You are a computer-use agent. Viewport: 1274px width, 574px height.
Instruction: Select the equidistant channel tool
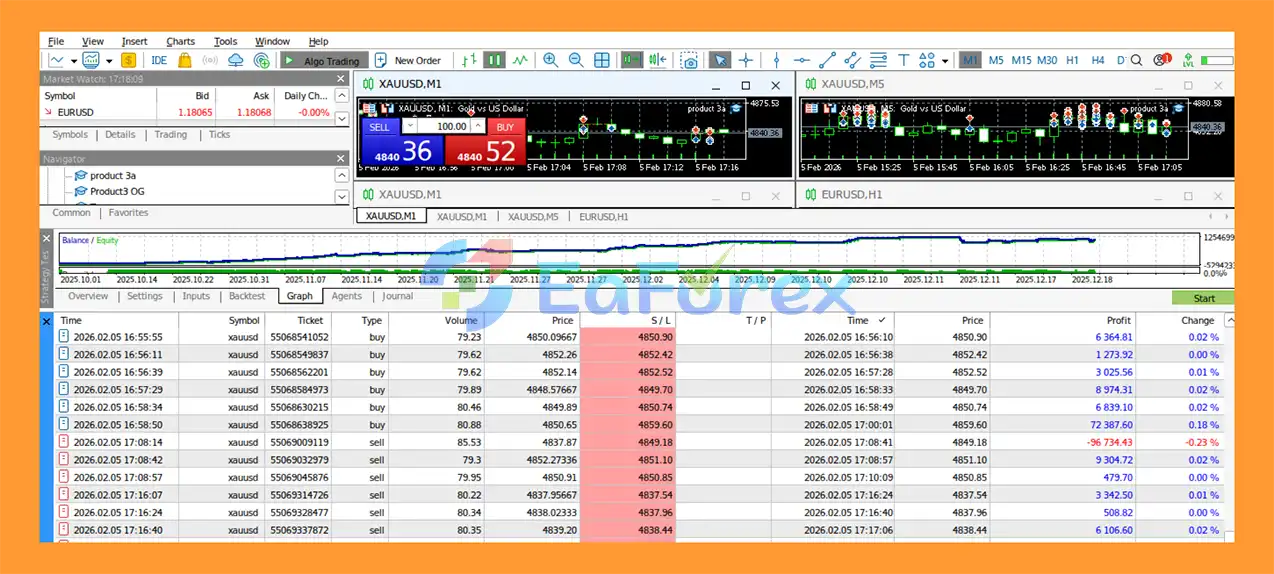852,60
